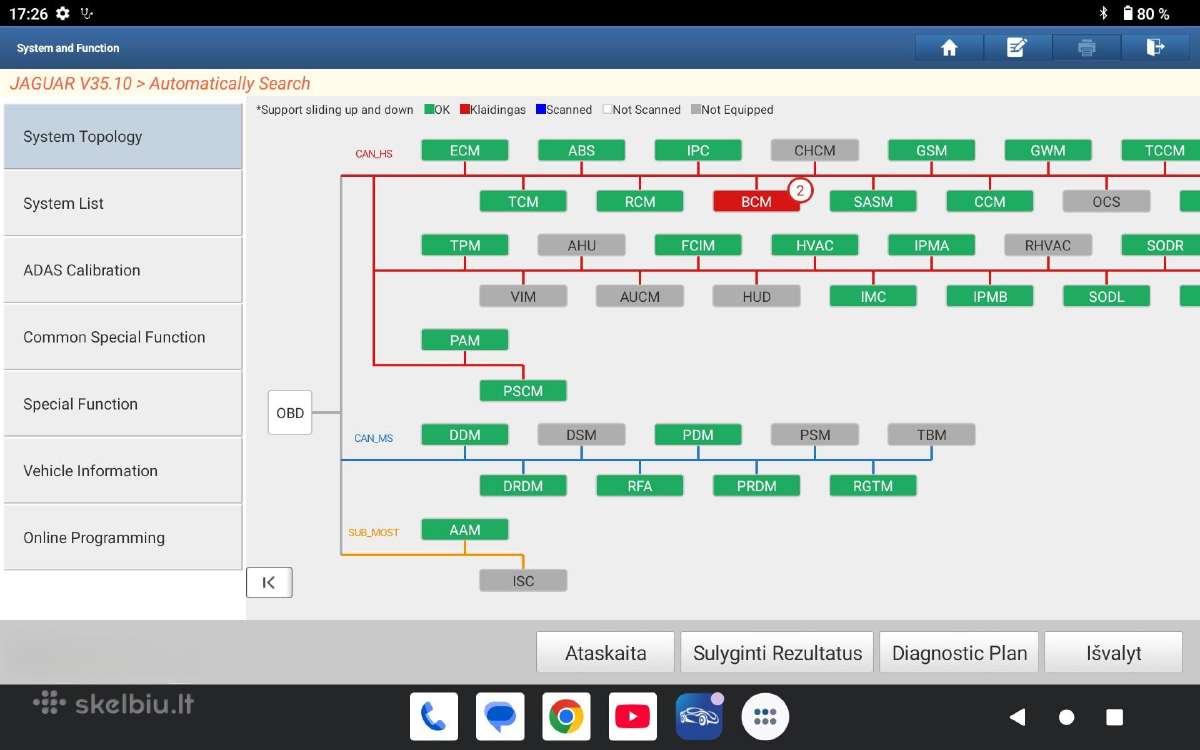Select the TPM module node
1200x750 pixels.
[465, 245]
